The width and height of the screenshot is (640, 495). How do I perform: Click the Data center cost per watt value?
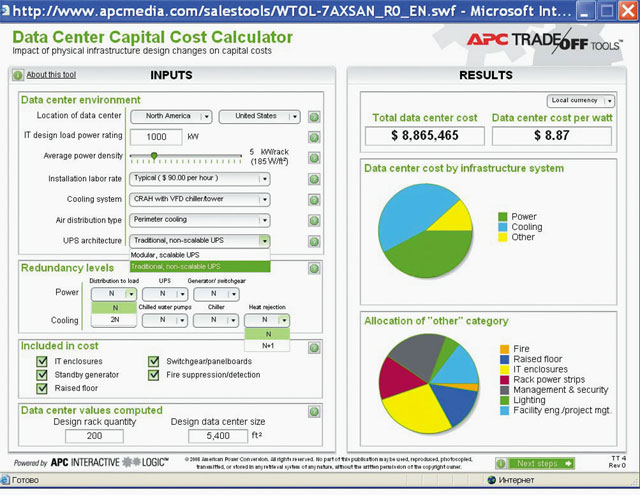point(552,135)
